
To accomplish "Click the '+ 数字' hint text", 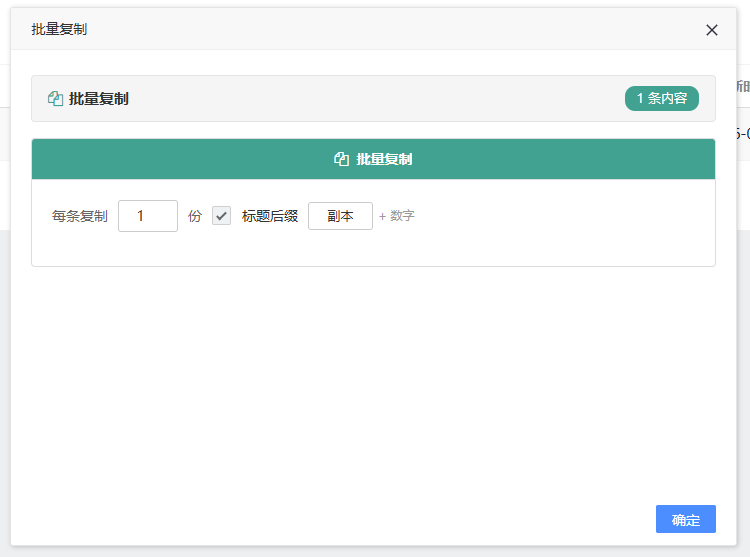I will pyautogui.click(x=397, y=216).
